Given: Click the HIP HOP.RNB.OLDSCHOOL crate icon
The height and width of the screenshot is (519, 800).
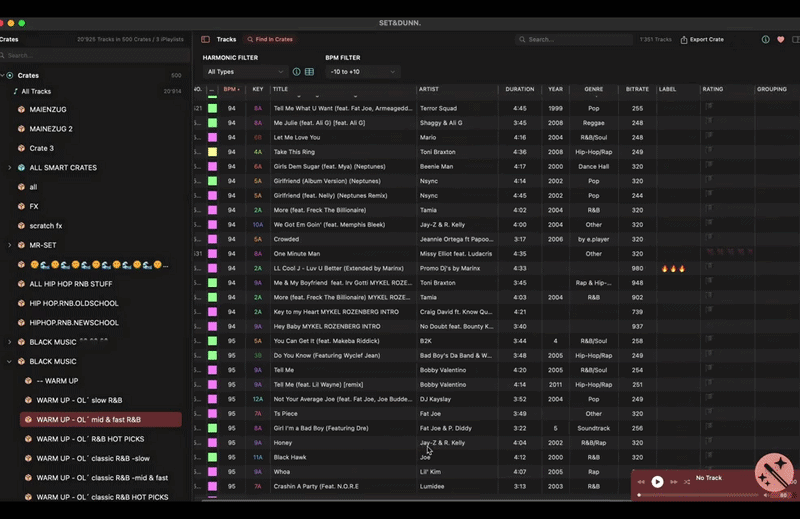Looking at the screenshot, I should [x=21, y=303].
